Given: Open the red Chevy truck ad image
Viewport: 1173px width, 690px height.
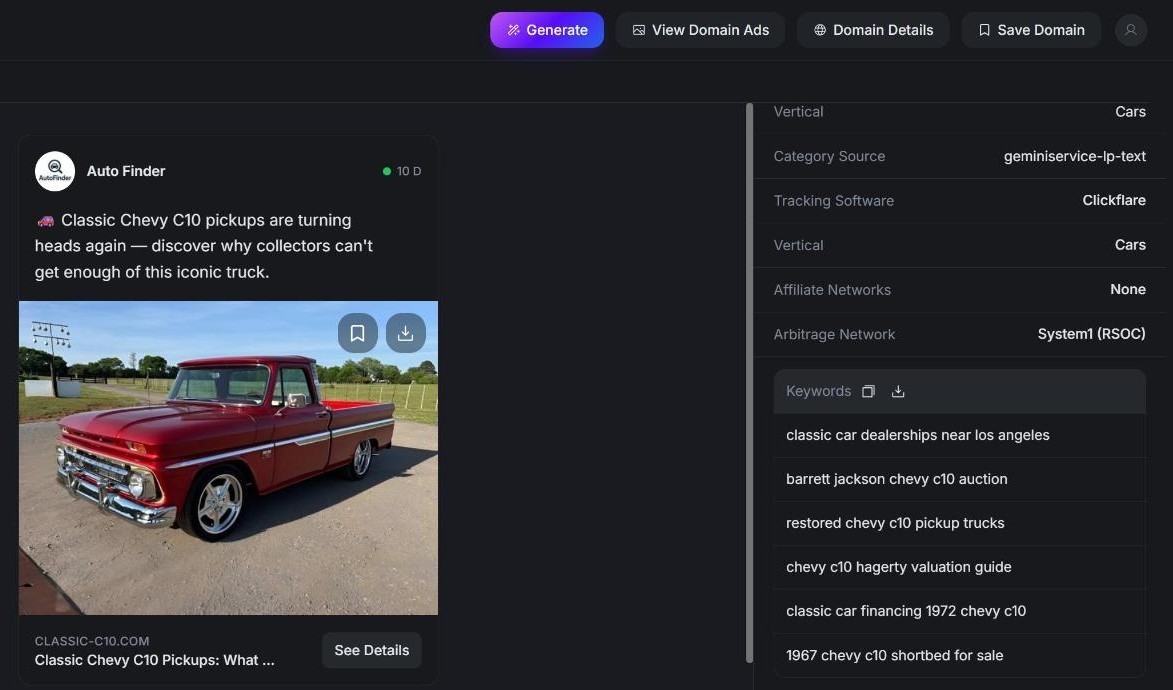Looking at the screenshot, I should (x=228, y=458).
